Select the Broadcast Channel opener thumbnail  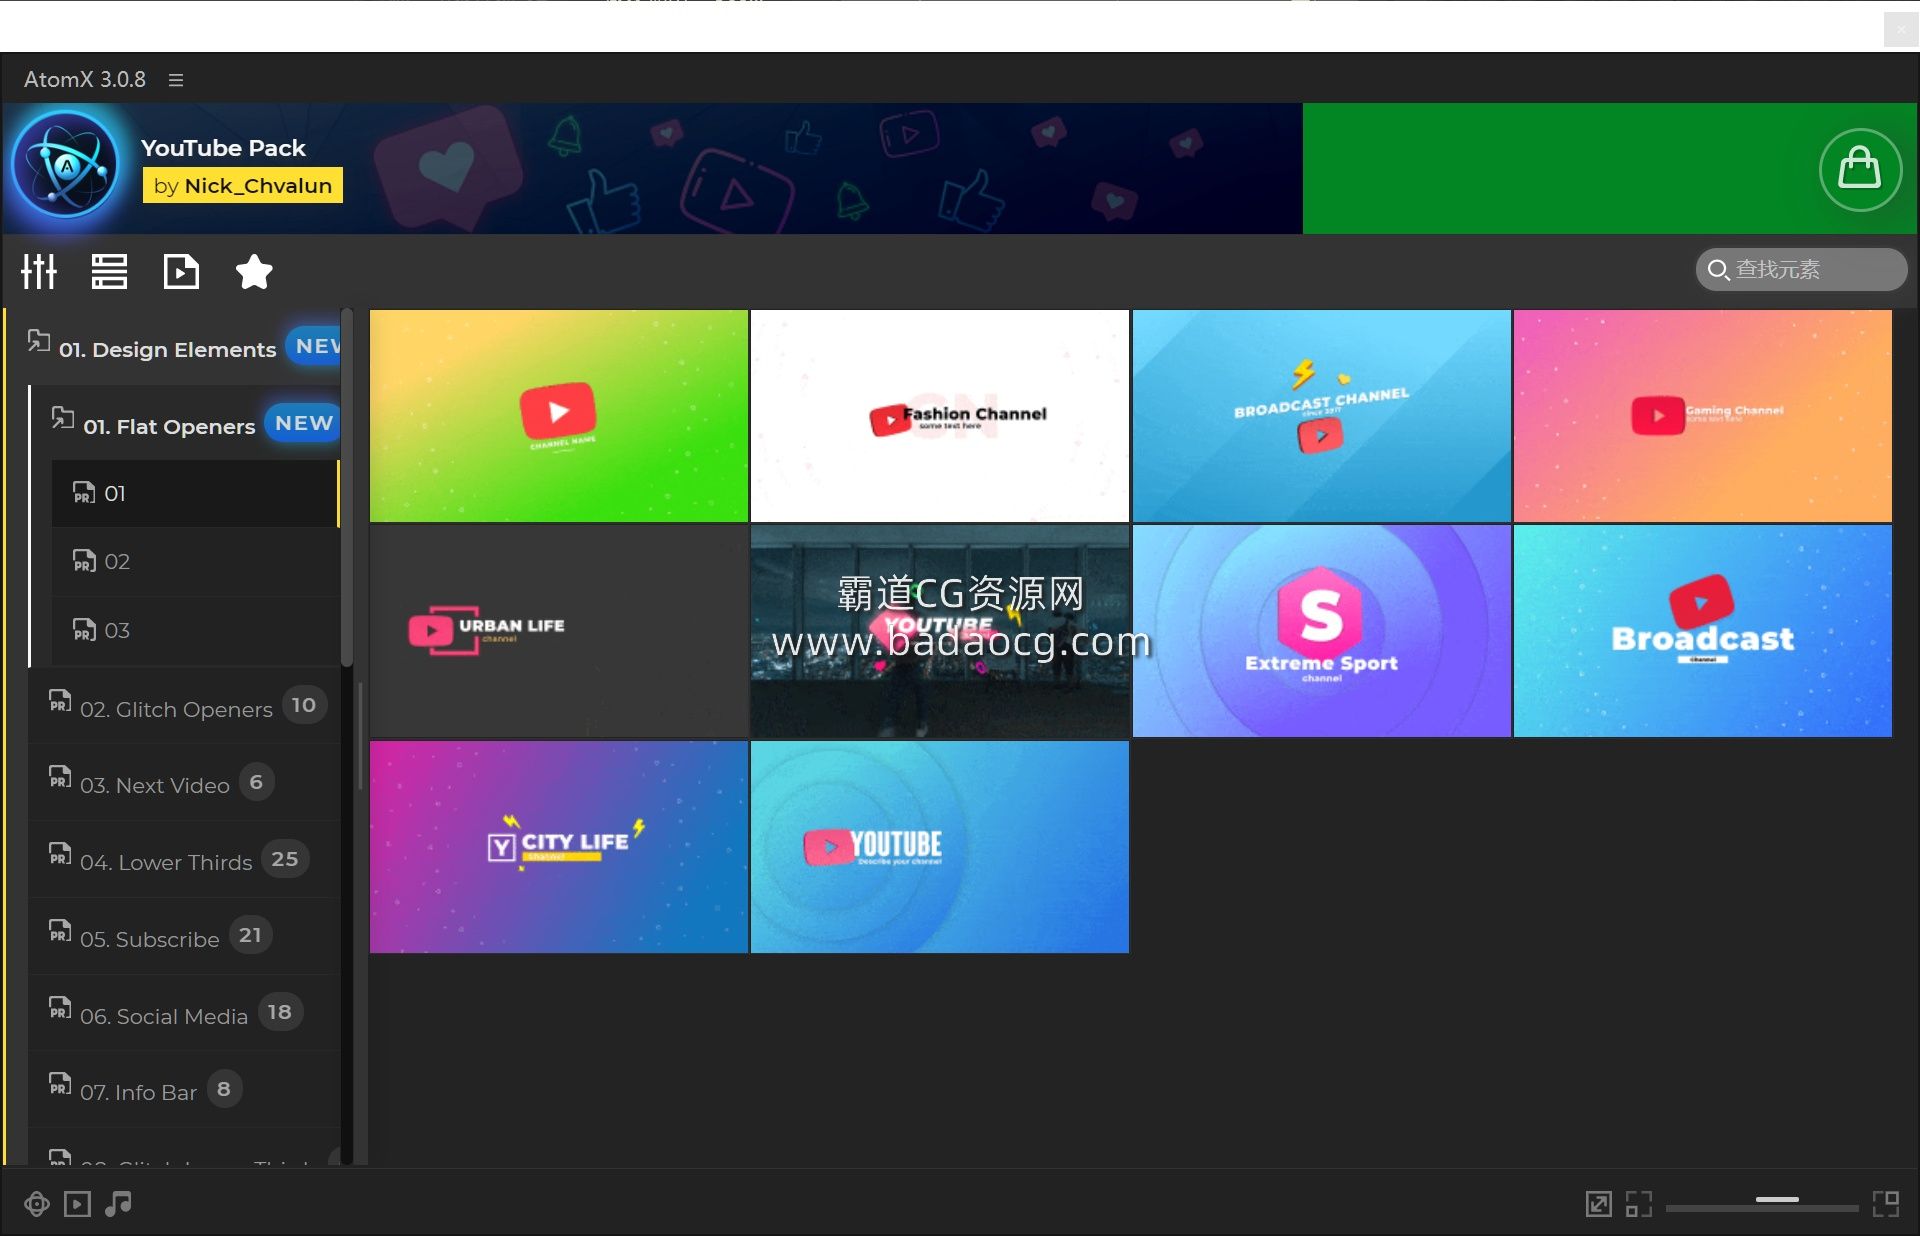point(1321,416)
